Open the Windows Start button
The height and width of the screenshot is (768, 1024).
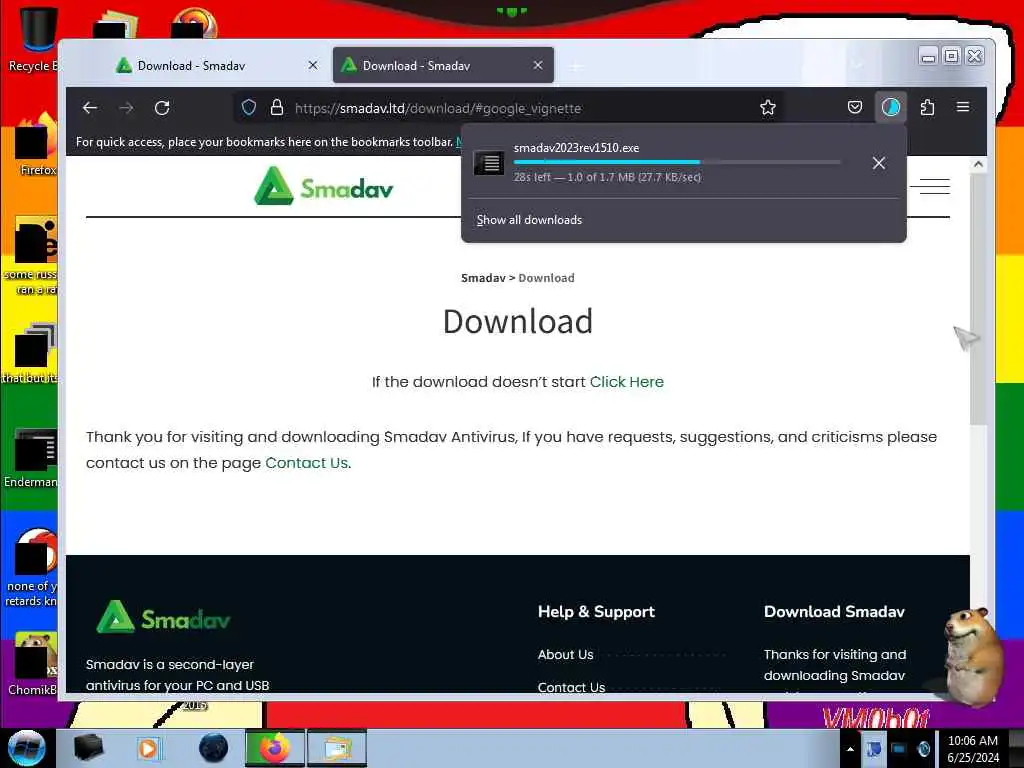[x=27, y=748]
